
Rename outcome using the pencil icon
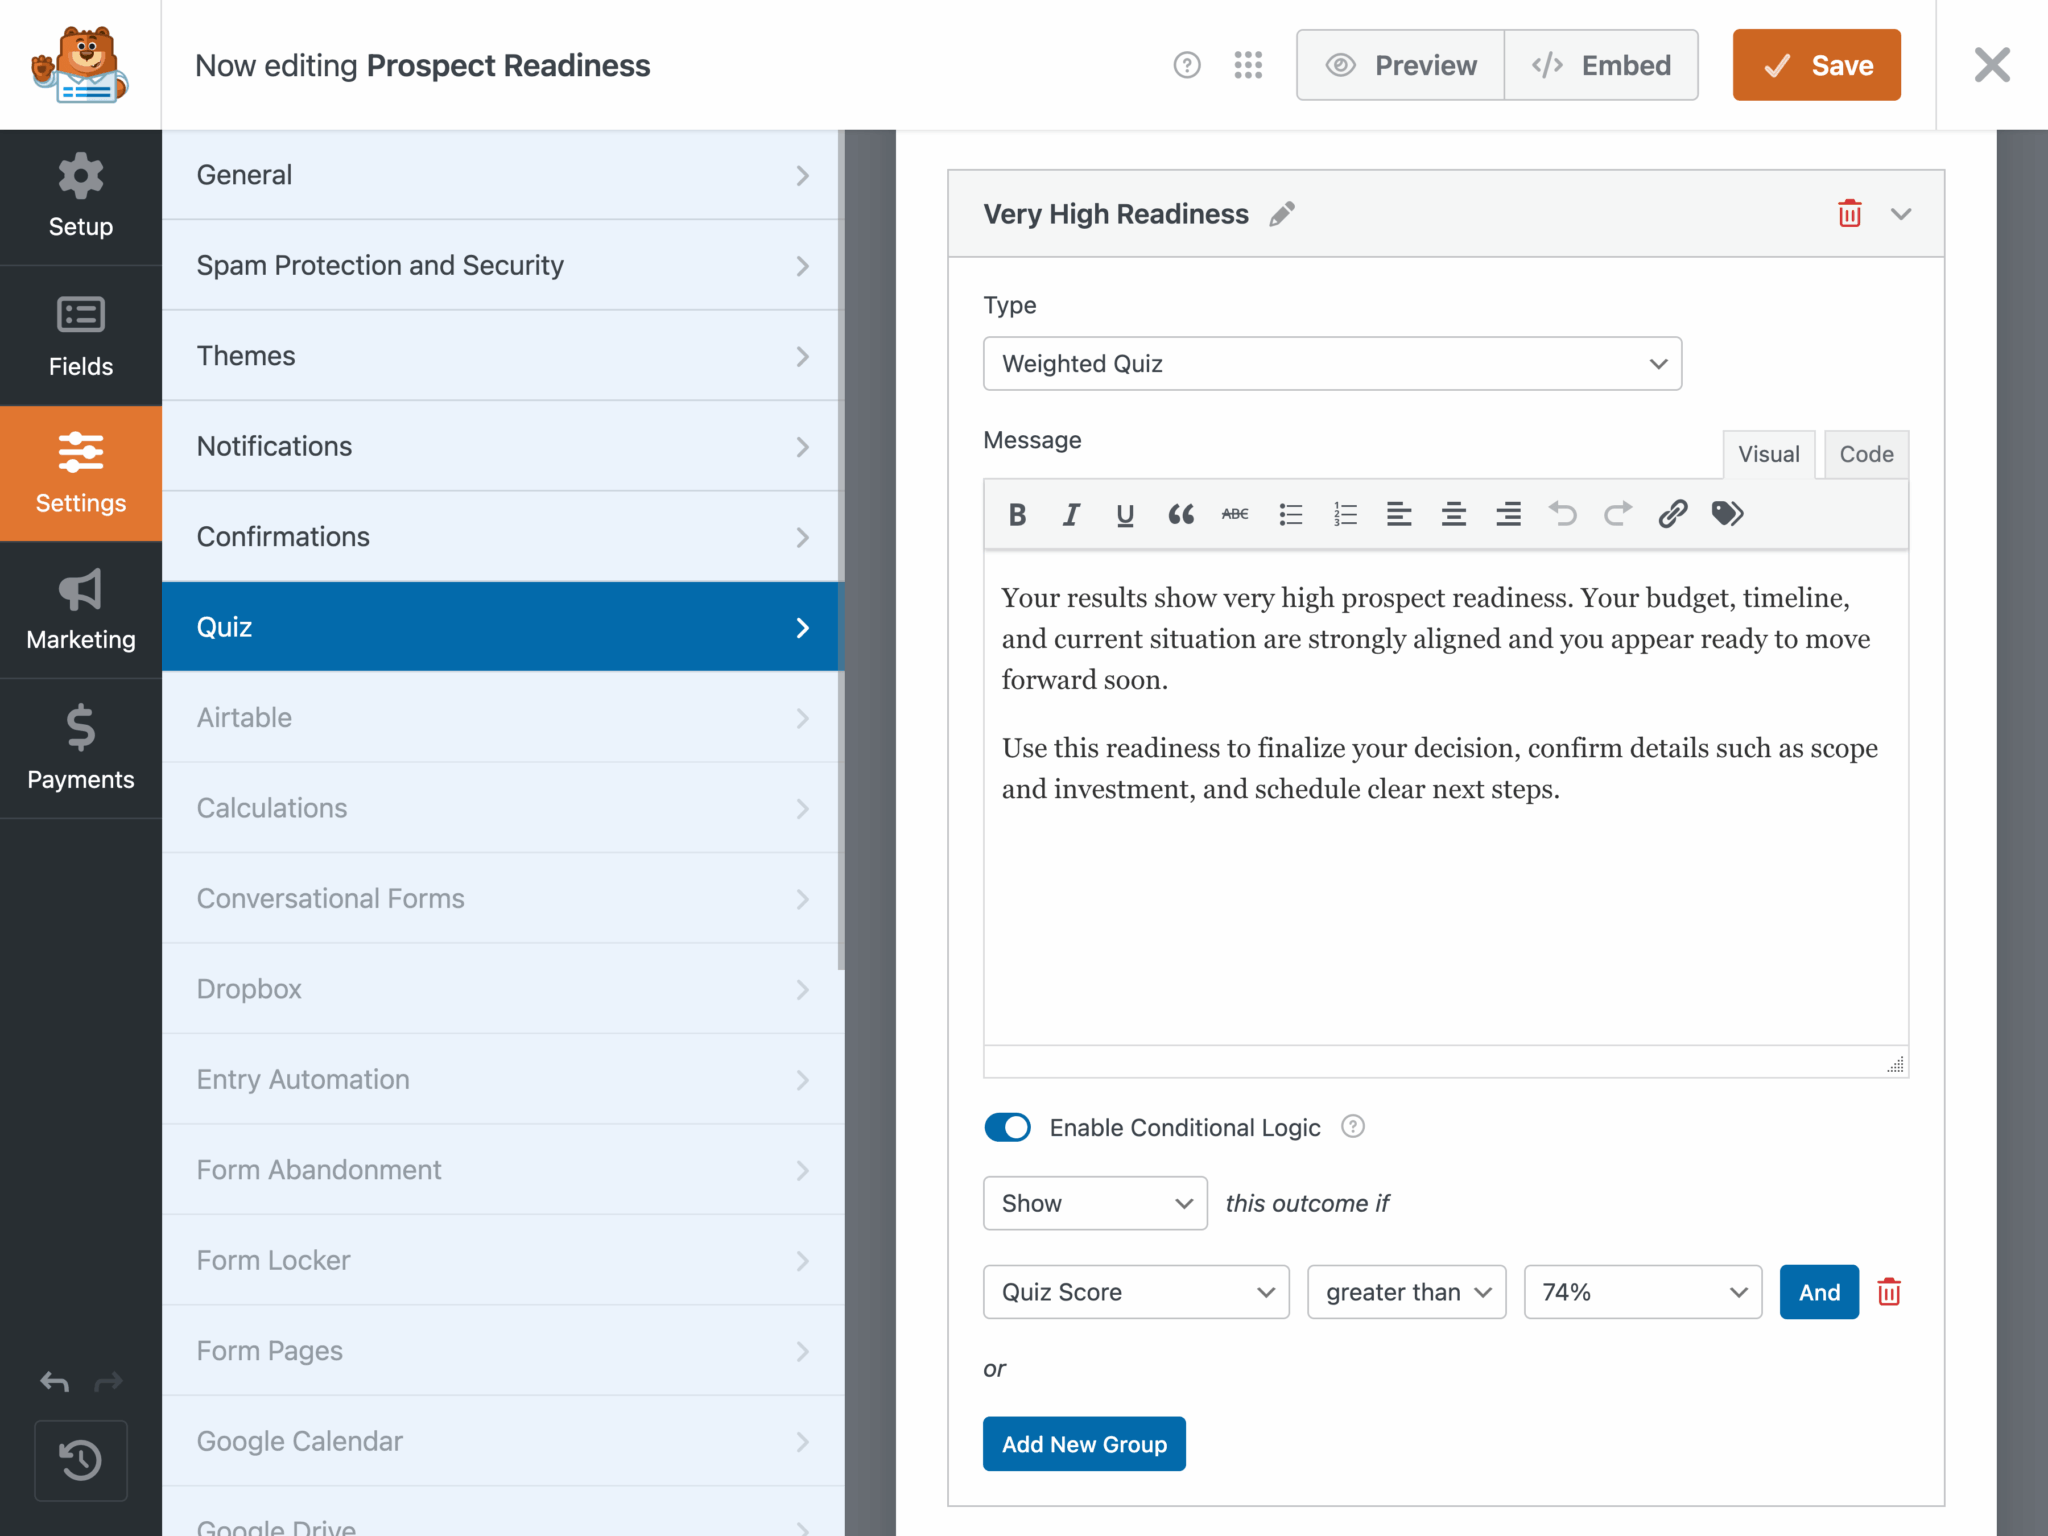tap(1283, 213)
